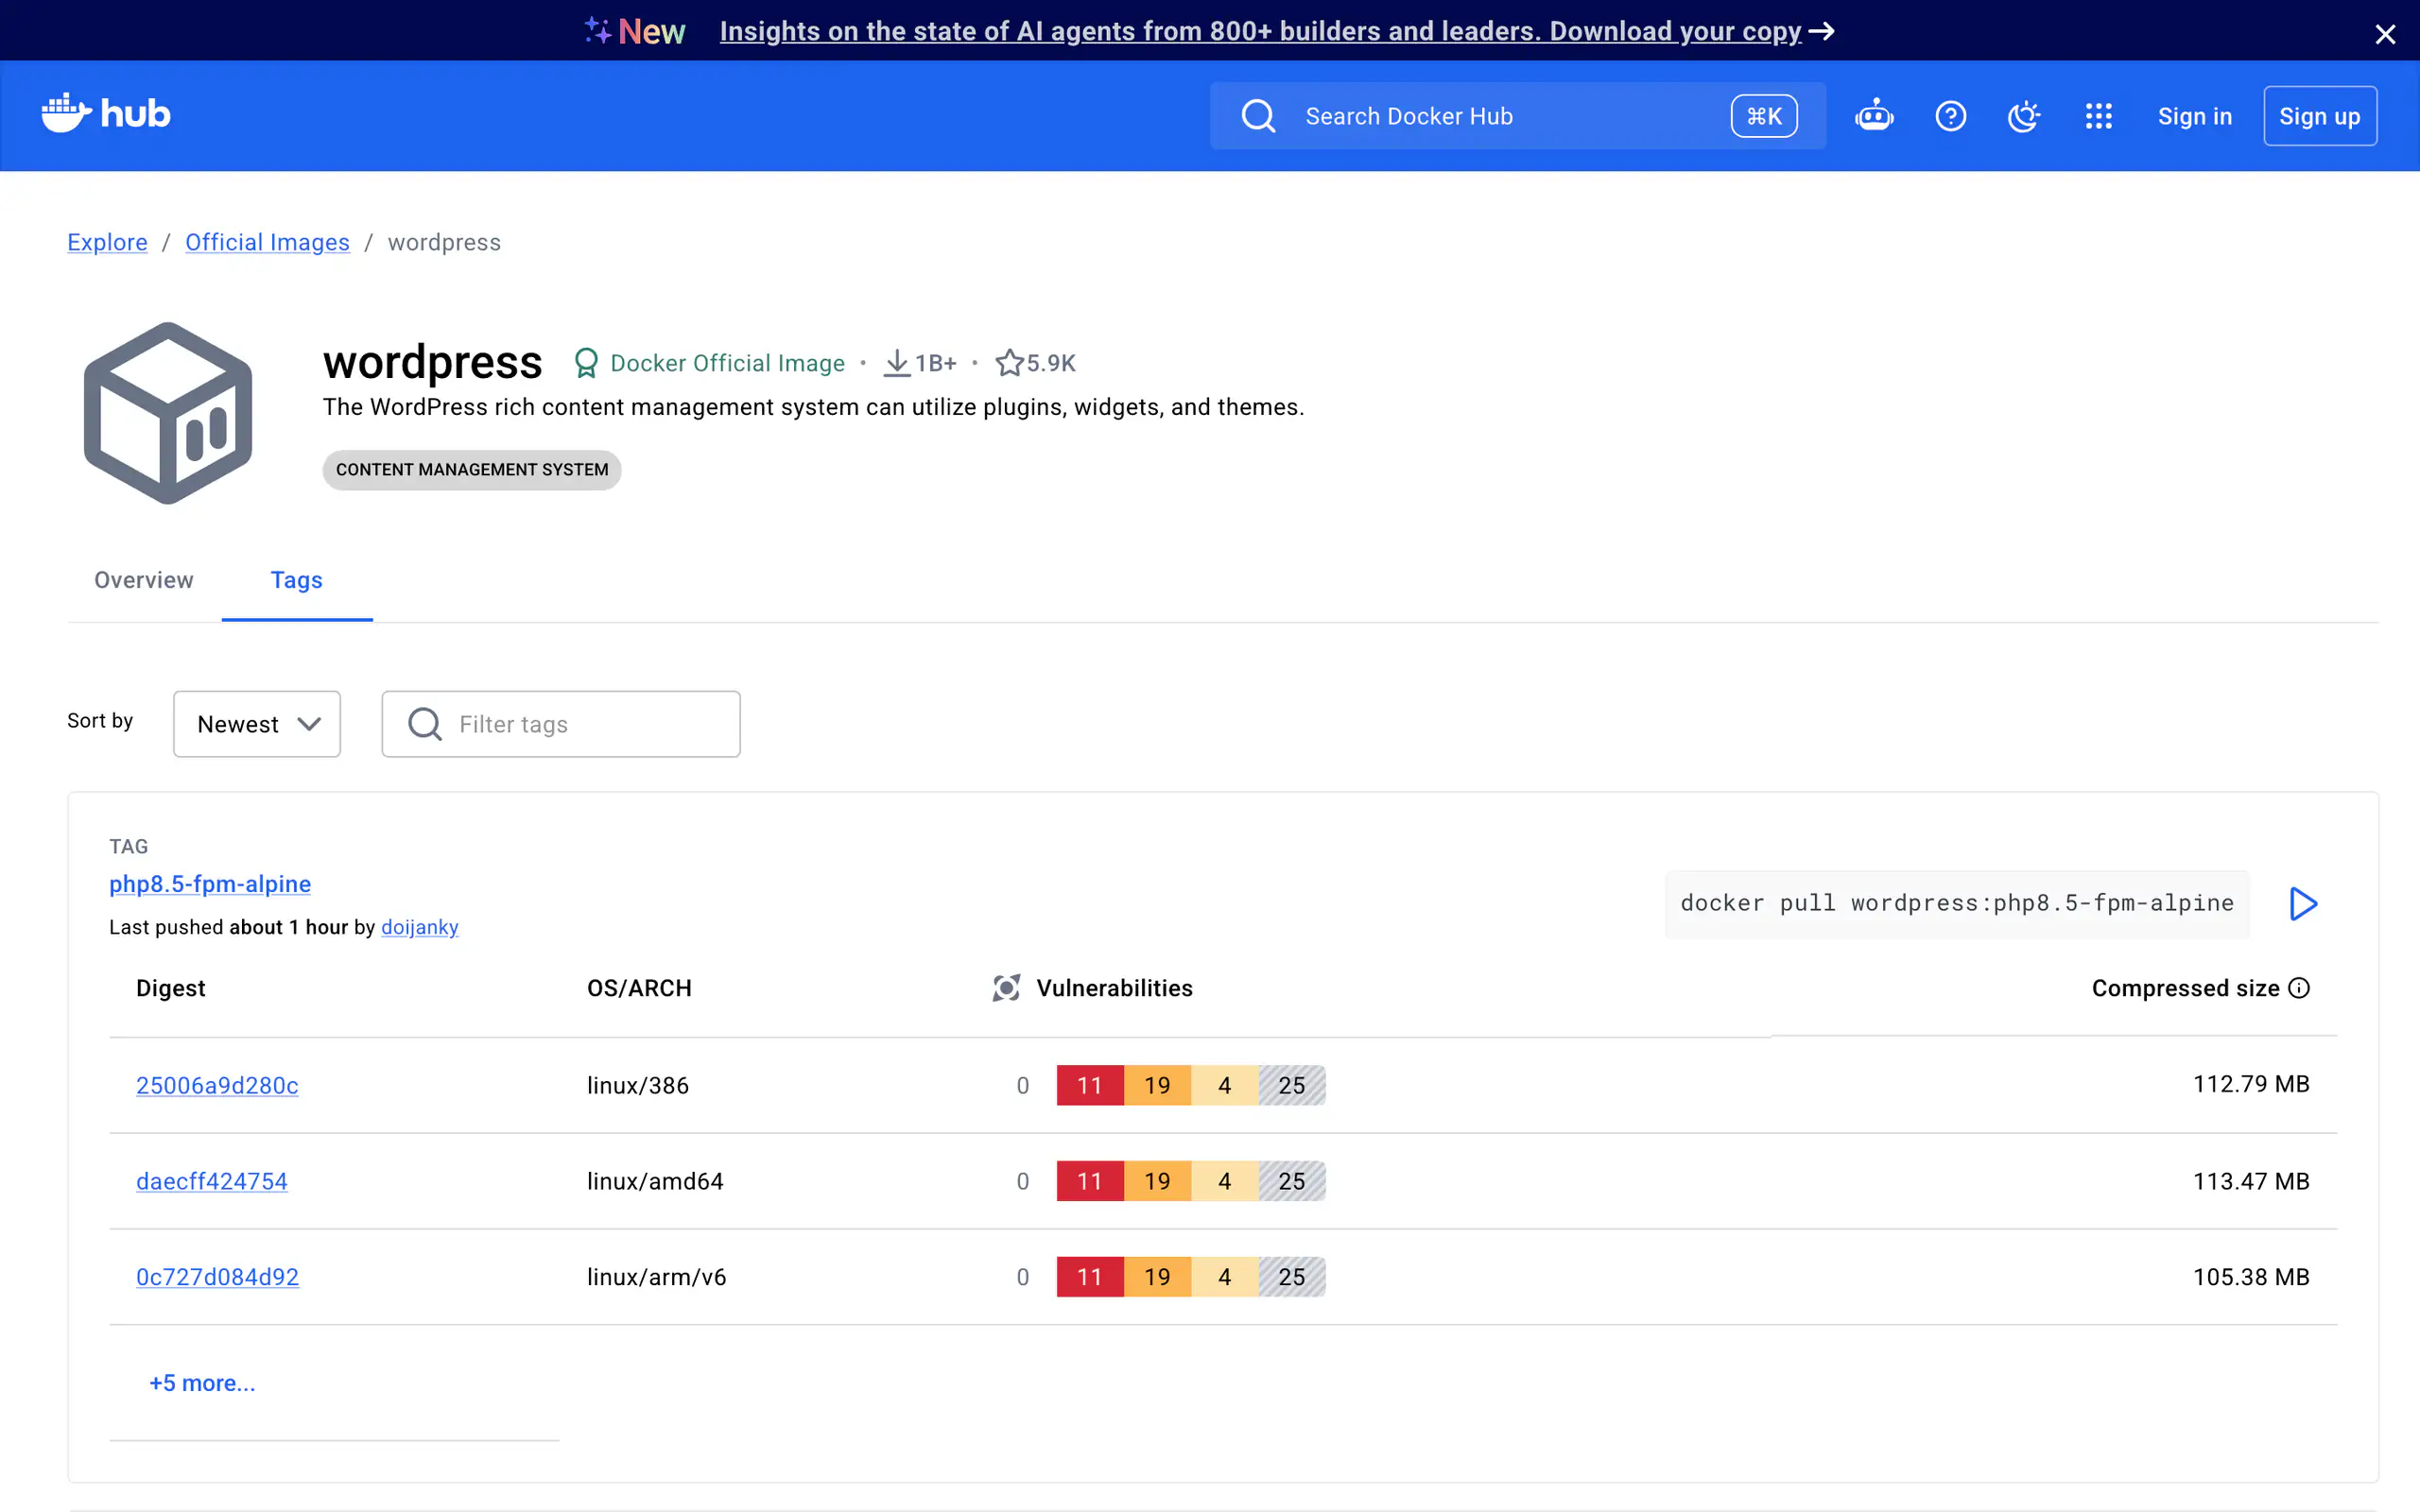Open the help question mark icon

click(1950, 116)
